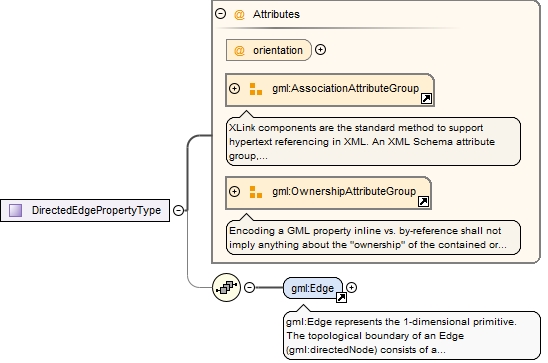Select the gml:Edge element node
The image size is (548, 363).
(313, 288)
